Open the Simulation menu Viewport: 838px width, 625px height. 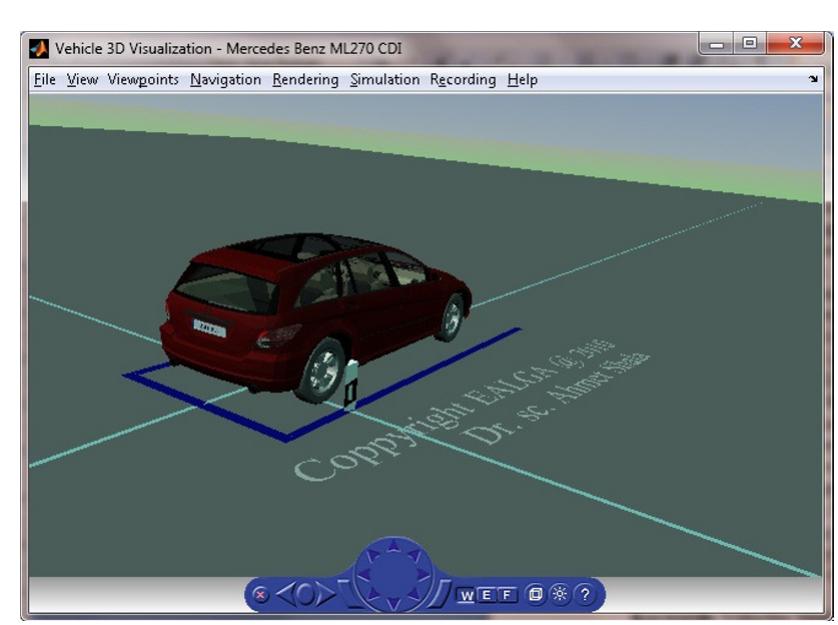385,80
